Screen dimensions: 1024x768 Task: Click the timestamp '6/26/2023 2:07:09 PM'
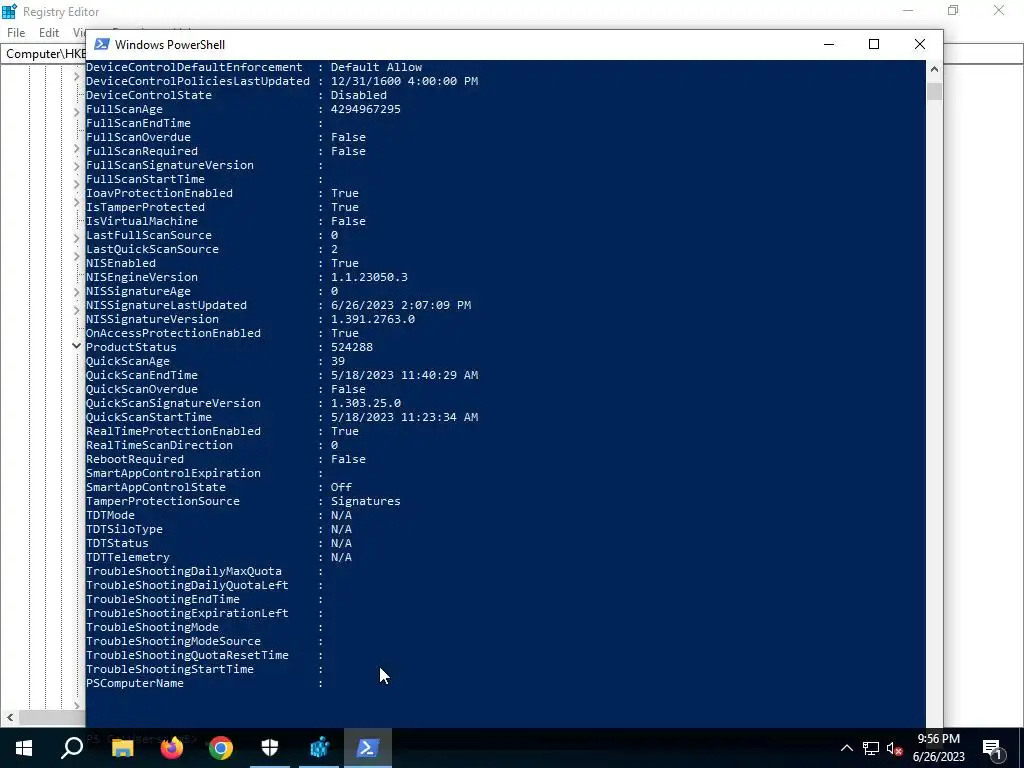[x=401, y=305]
